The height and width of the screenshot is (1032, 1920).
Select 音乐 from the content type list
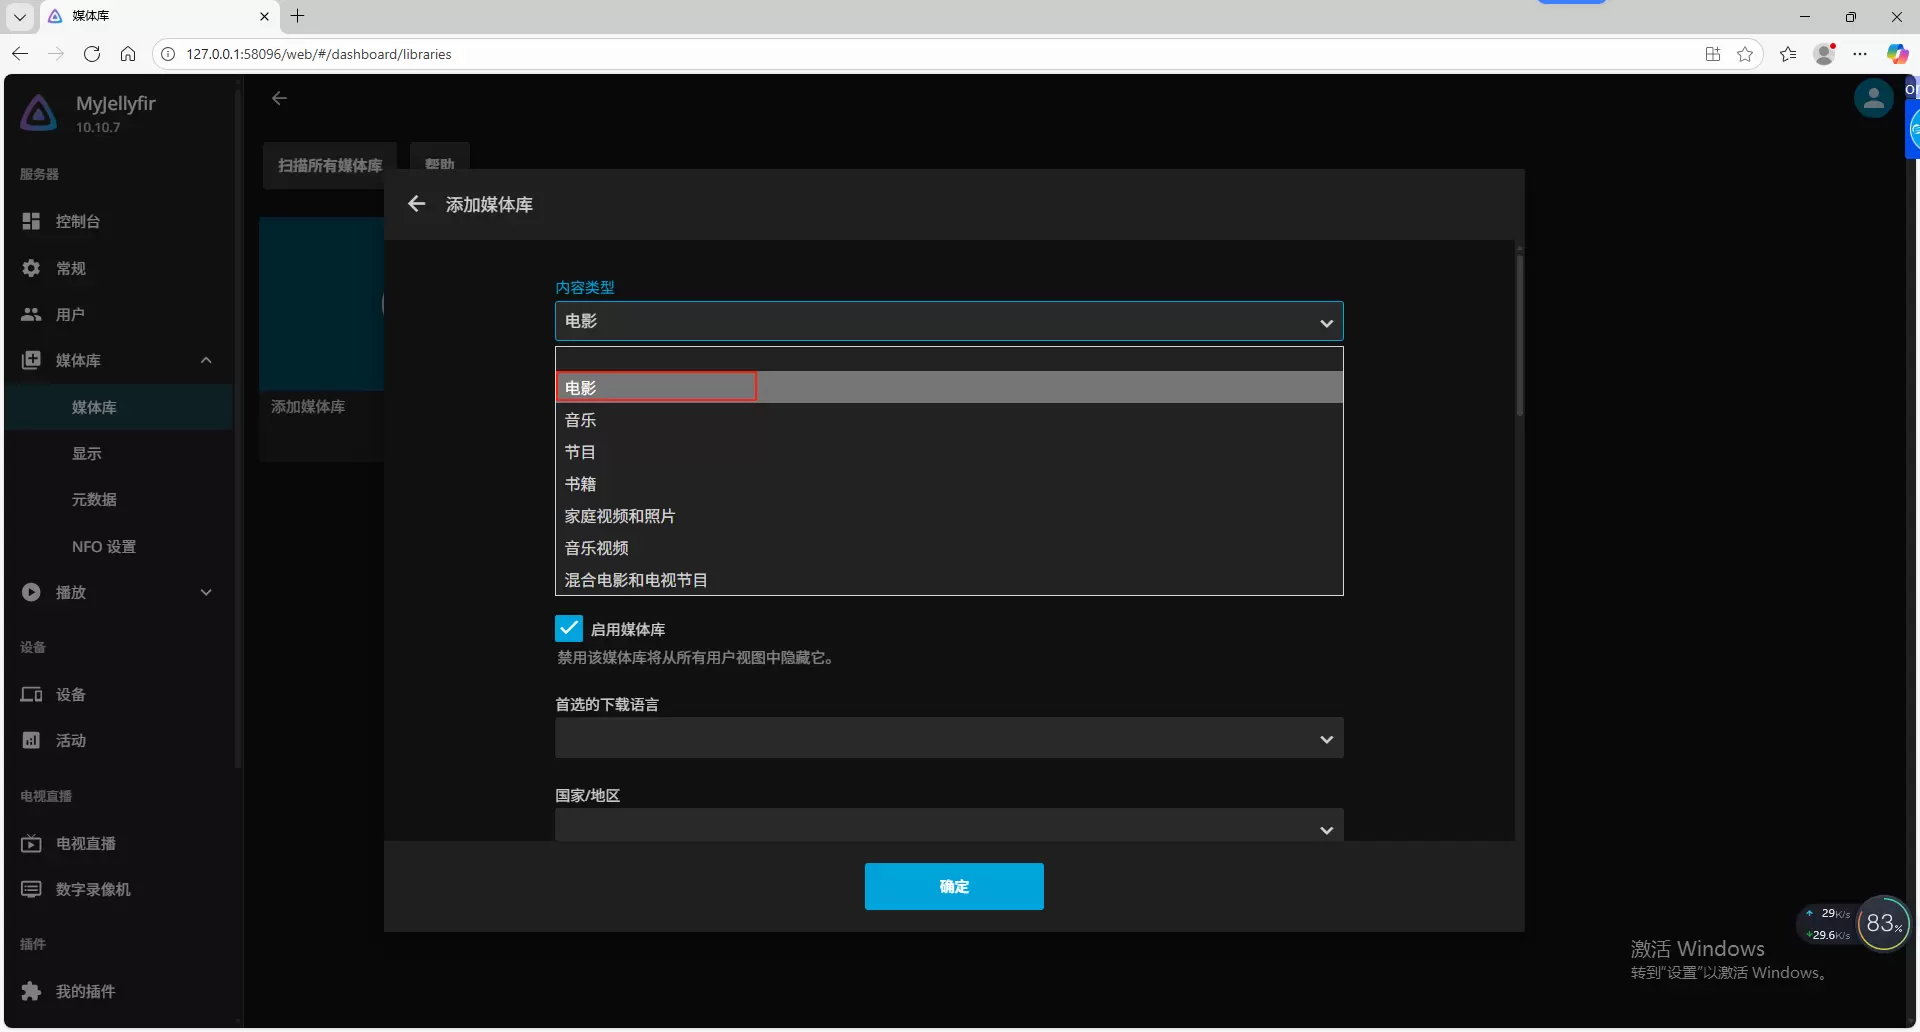tap(581, 420)
